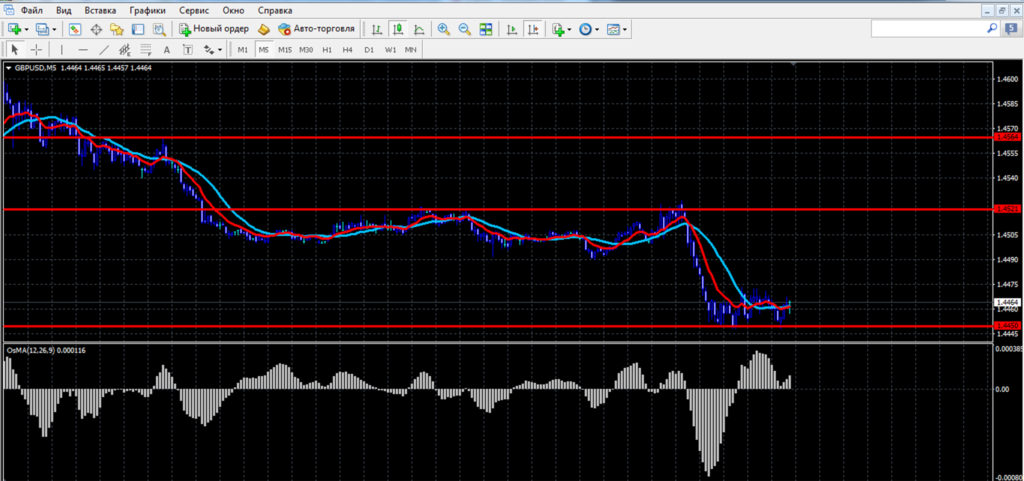
Task: Open the Вид menu
Action: pos(64,10)
